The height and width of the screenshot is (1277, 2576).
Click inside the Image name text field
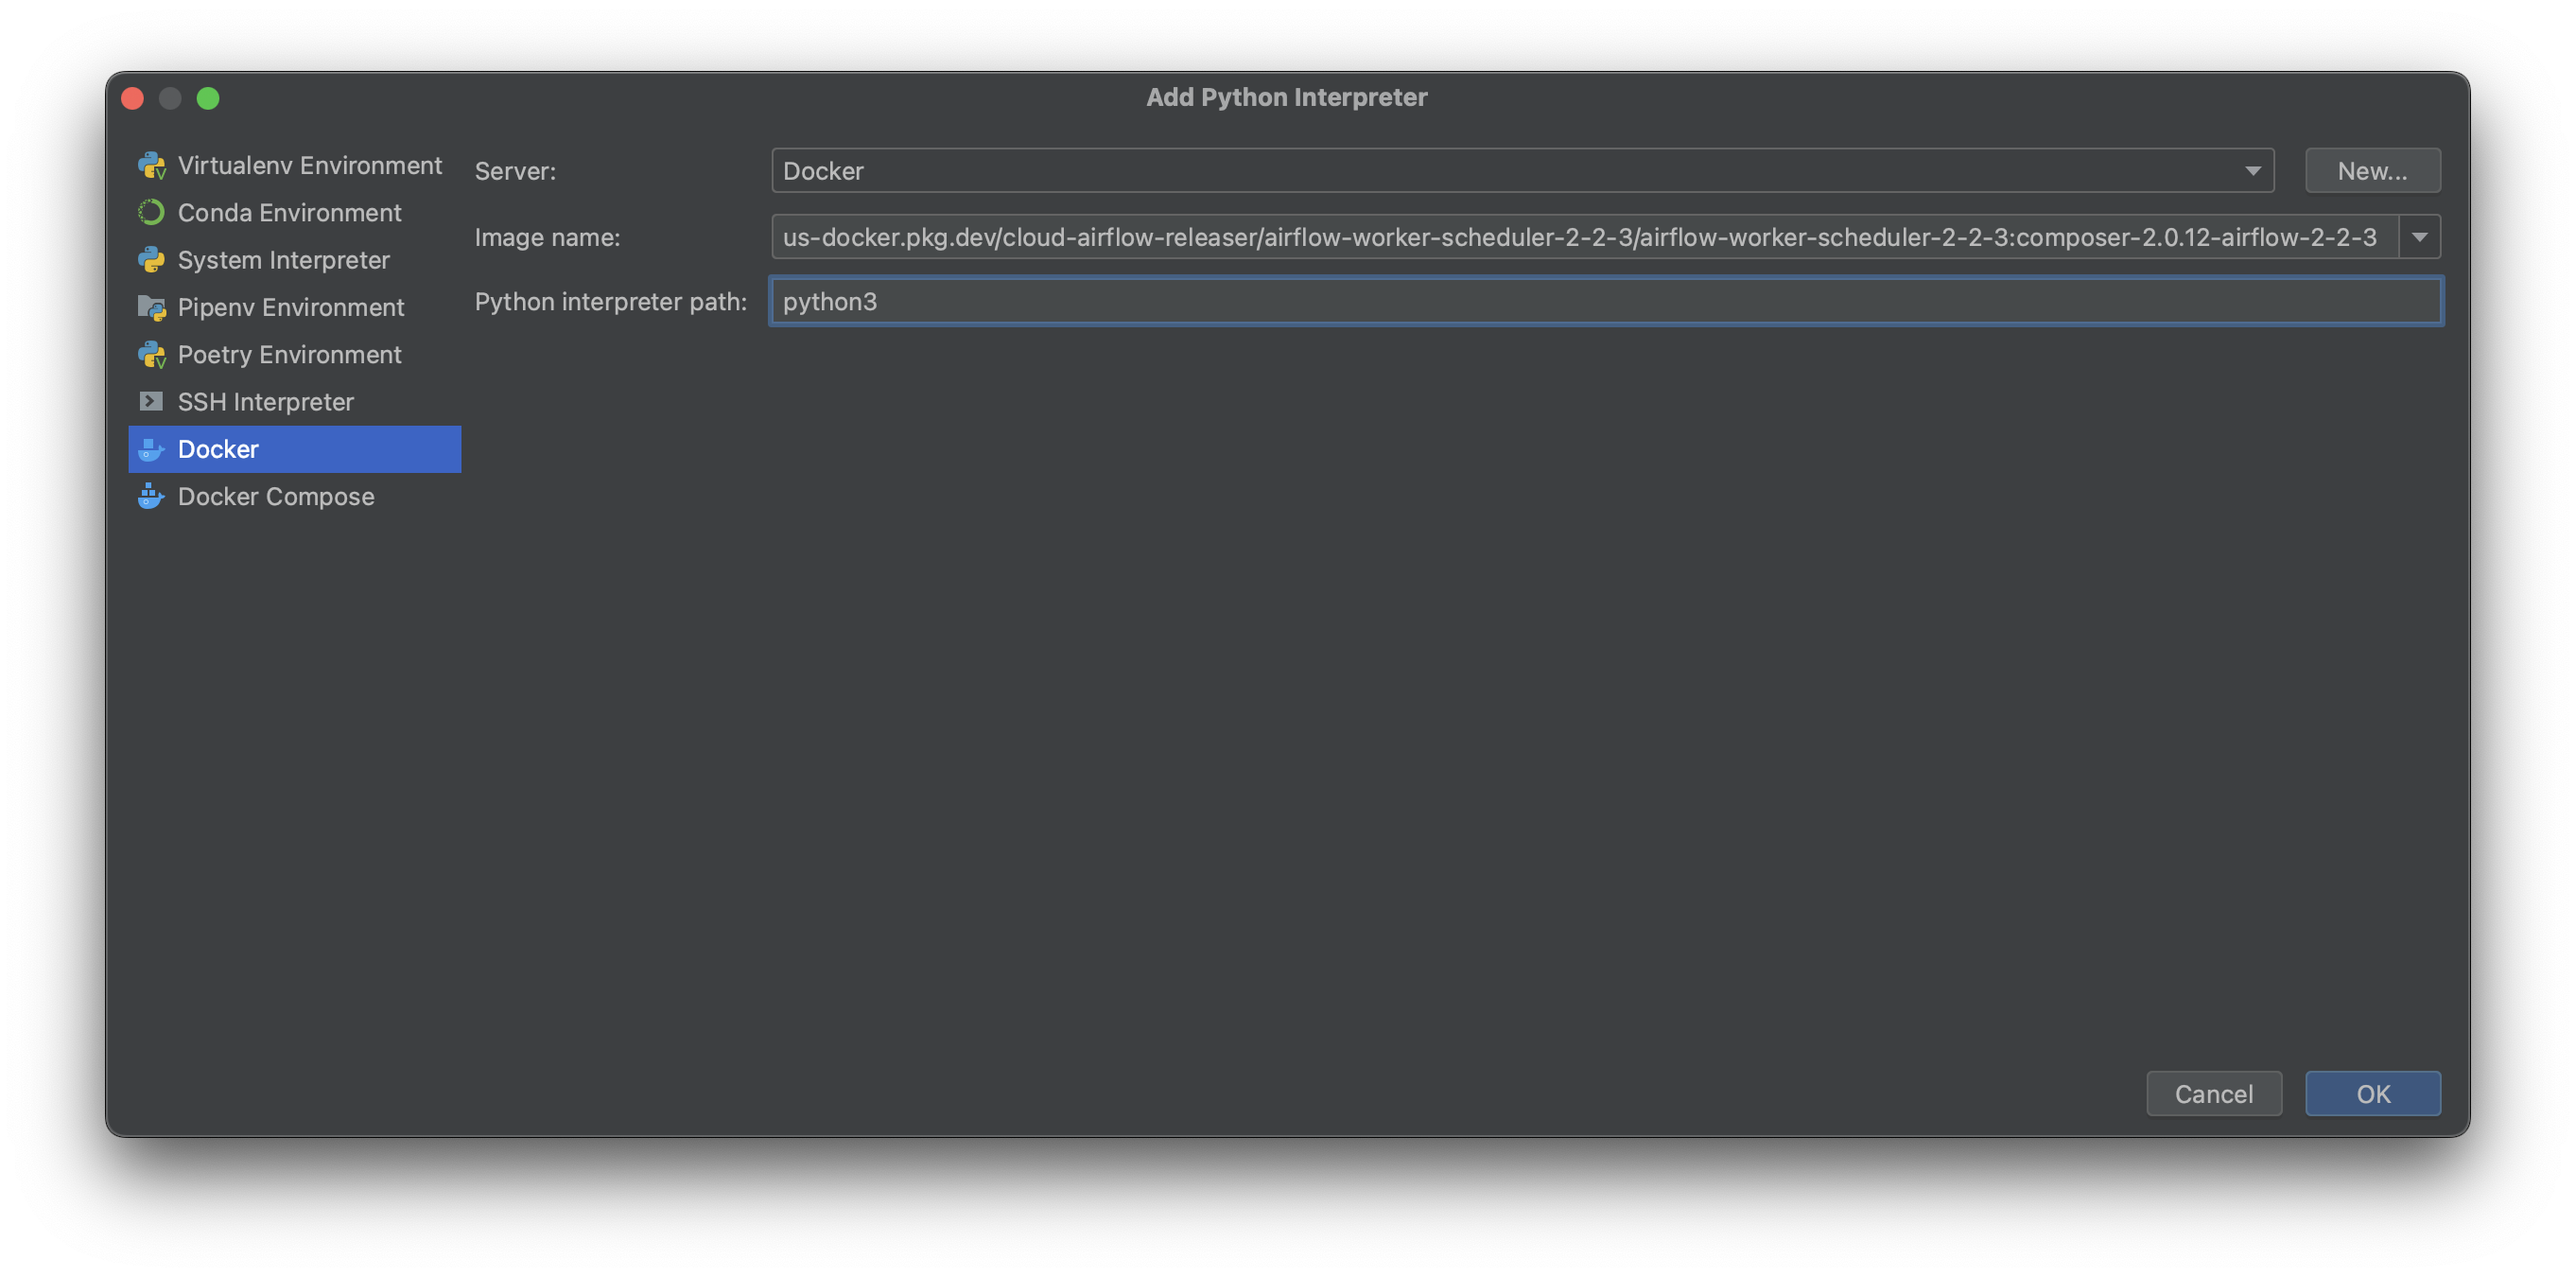point(1580,237)
